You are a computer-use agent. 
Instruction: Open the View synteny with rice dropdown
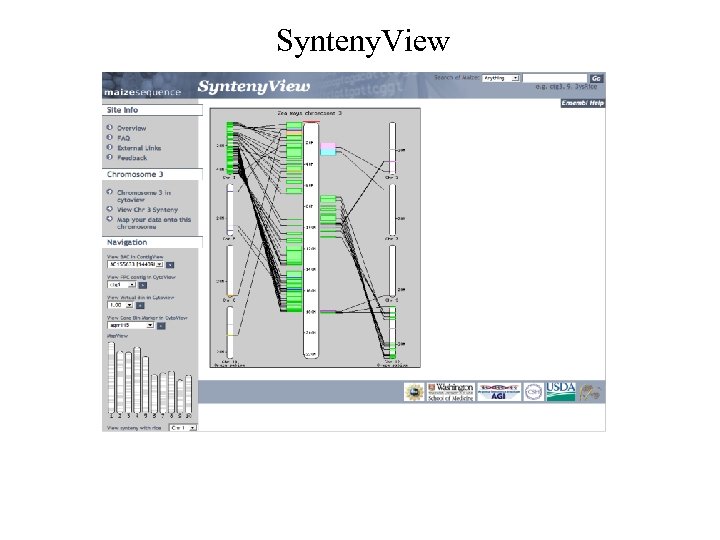(183, 428)
